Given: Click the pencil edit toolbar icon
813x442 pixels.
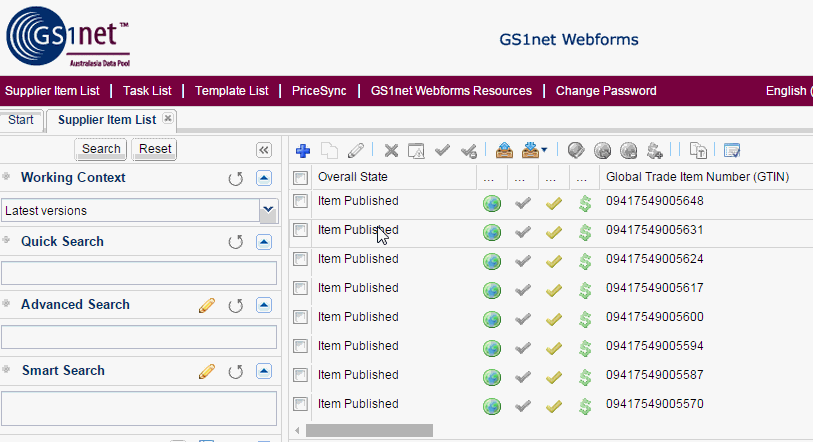Looking at the screenshot, I should (356, 151).
